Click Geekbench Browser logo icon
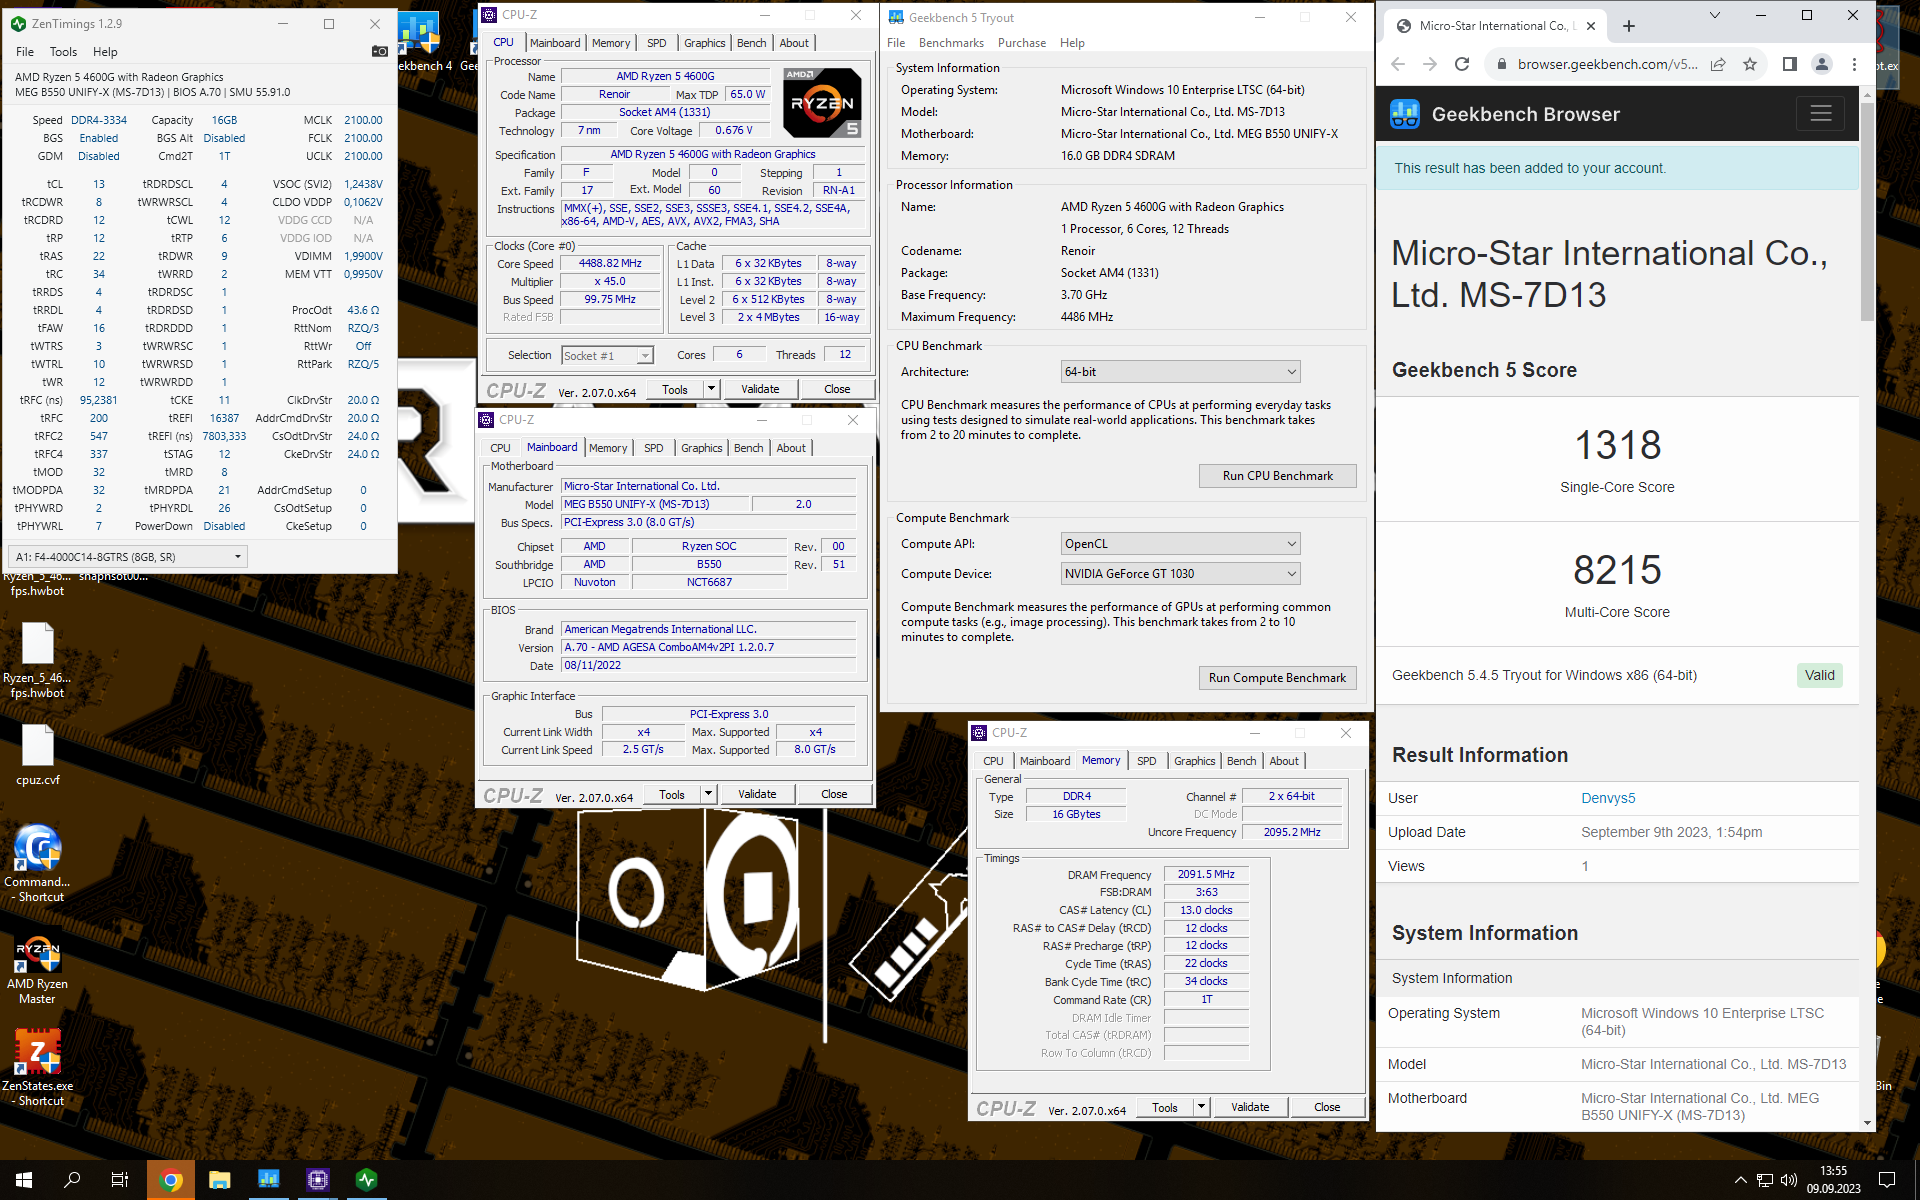This screenshot has width=1920, height=1200. [x=1405, y=114]
